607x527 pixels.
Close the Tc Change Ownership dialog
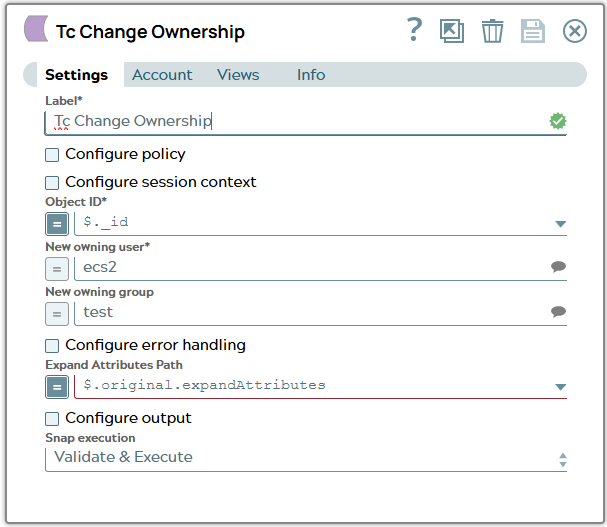click(x=574, y=31)
